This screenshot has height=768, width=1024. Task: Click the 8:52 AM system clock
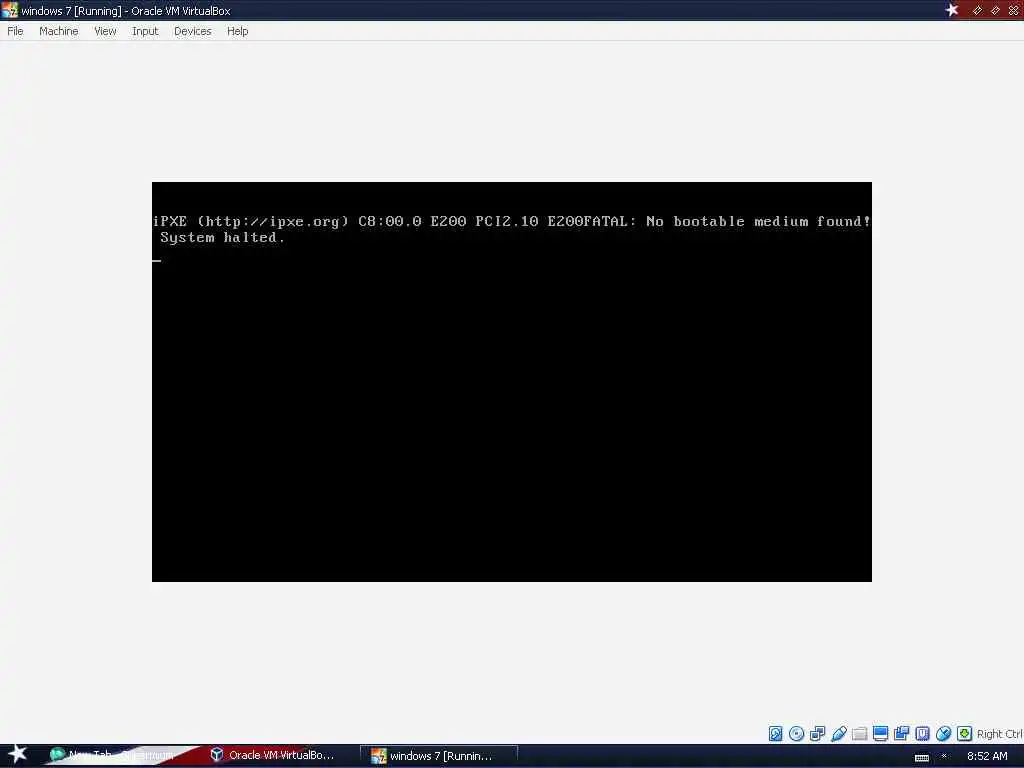pyautogui.click(x=987, y=756)
